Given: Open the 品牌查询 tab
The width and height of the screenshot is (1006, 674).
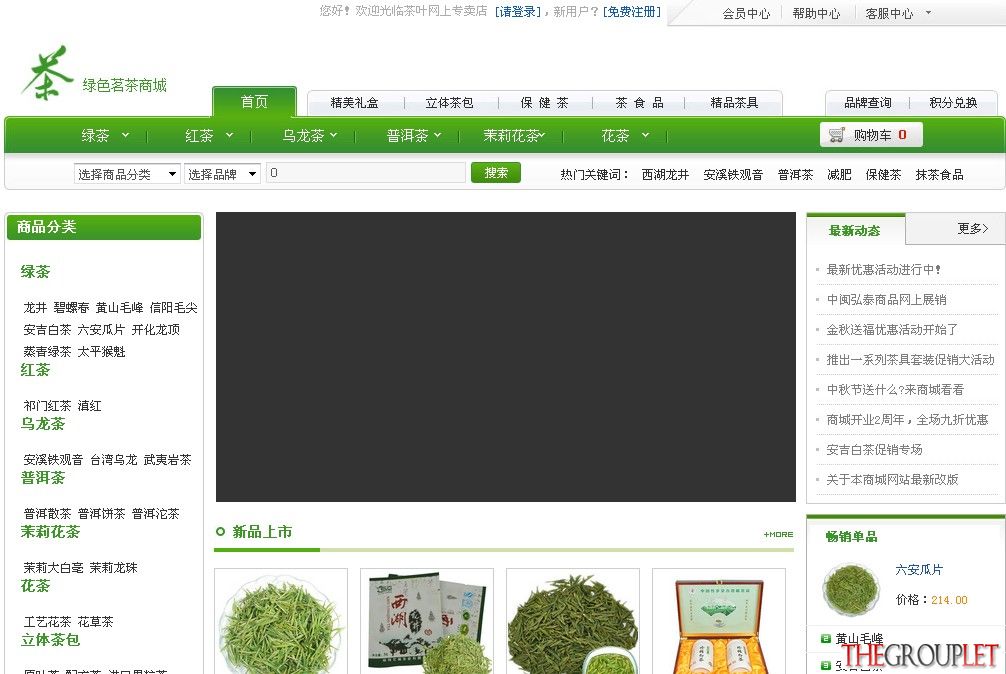Looking at the screenshot, I should pyautogui.click(x=867, y=103).
